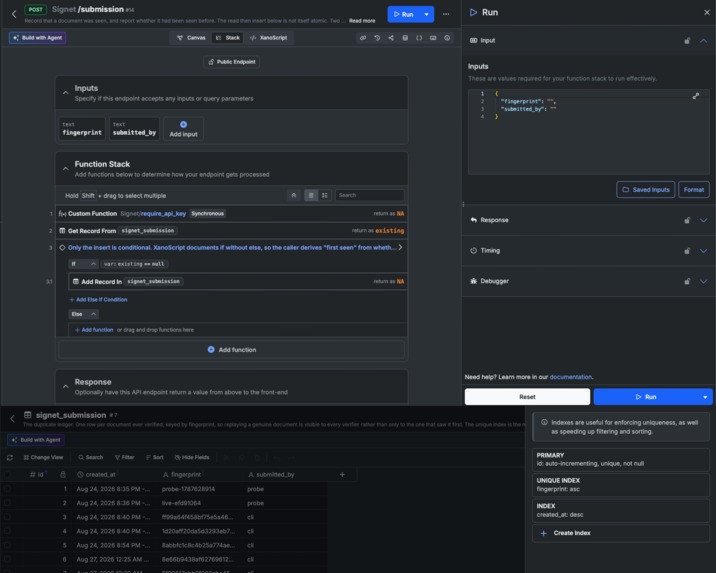
Task: Click Create Index
Action: coord(621,533)
